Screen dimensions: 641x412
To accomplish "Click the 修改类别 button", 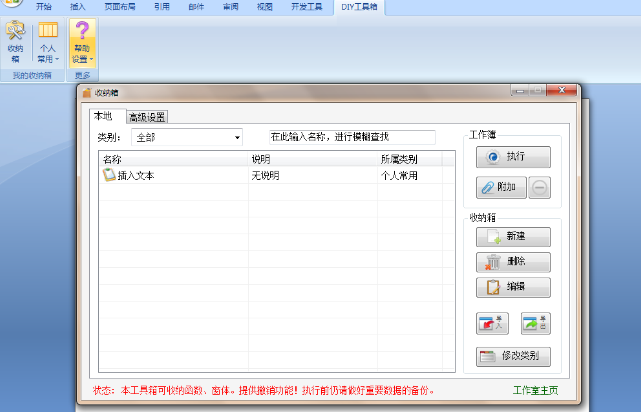I will 513,356.
